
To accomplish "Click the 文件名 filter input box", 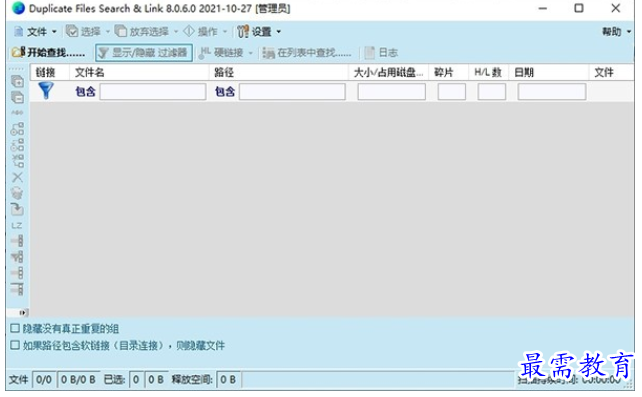I will (x=153, y=91).
